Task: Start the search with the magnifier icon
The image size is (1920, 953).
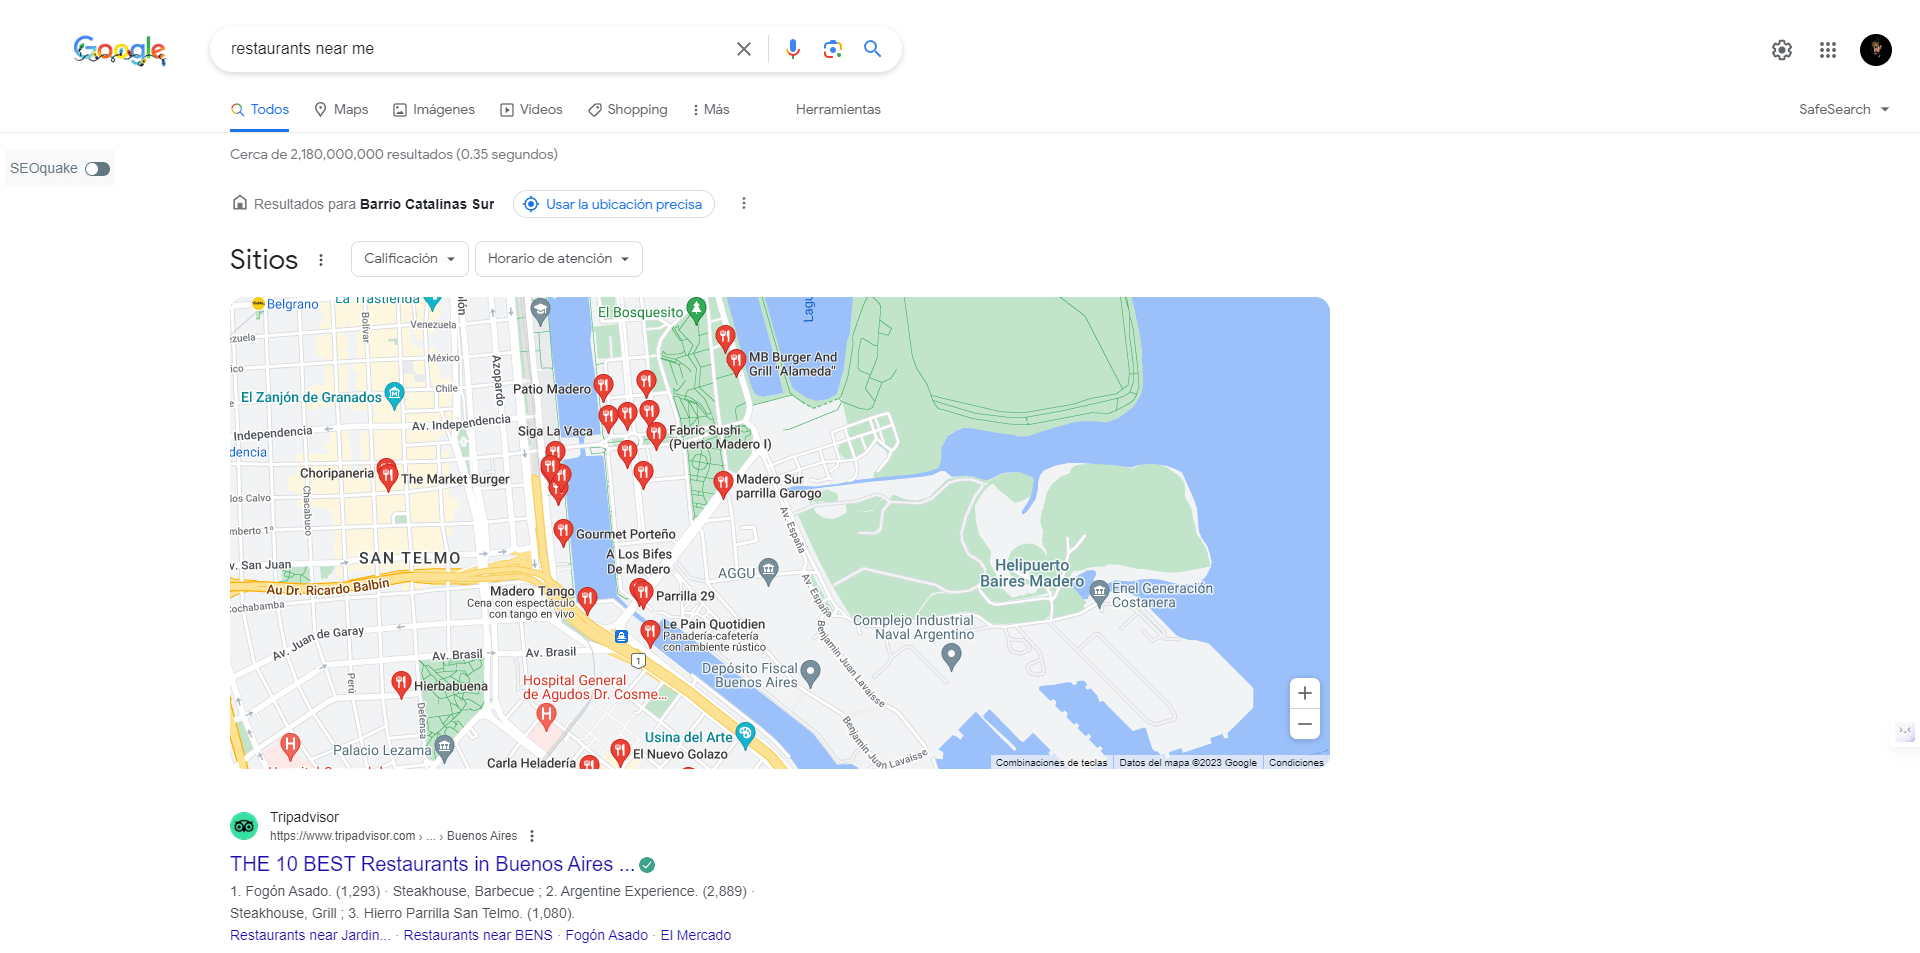Action: pos(872,48)
